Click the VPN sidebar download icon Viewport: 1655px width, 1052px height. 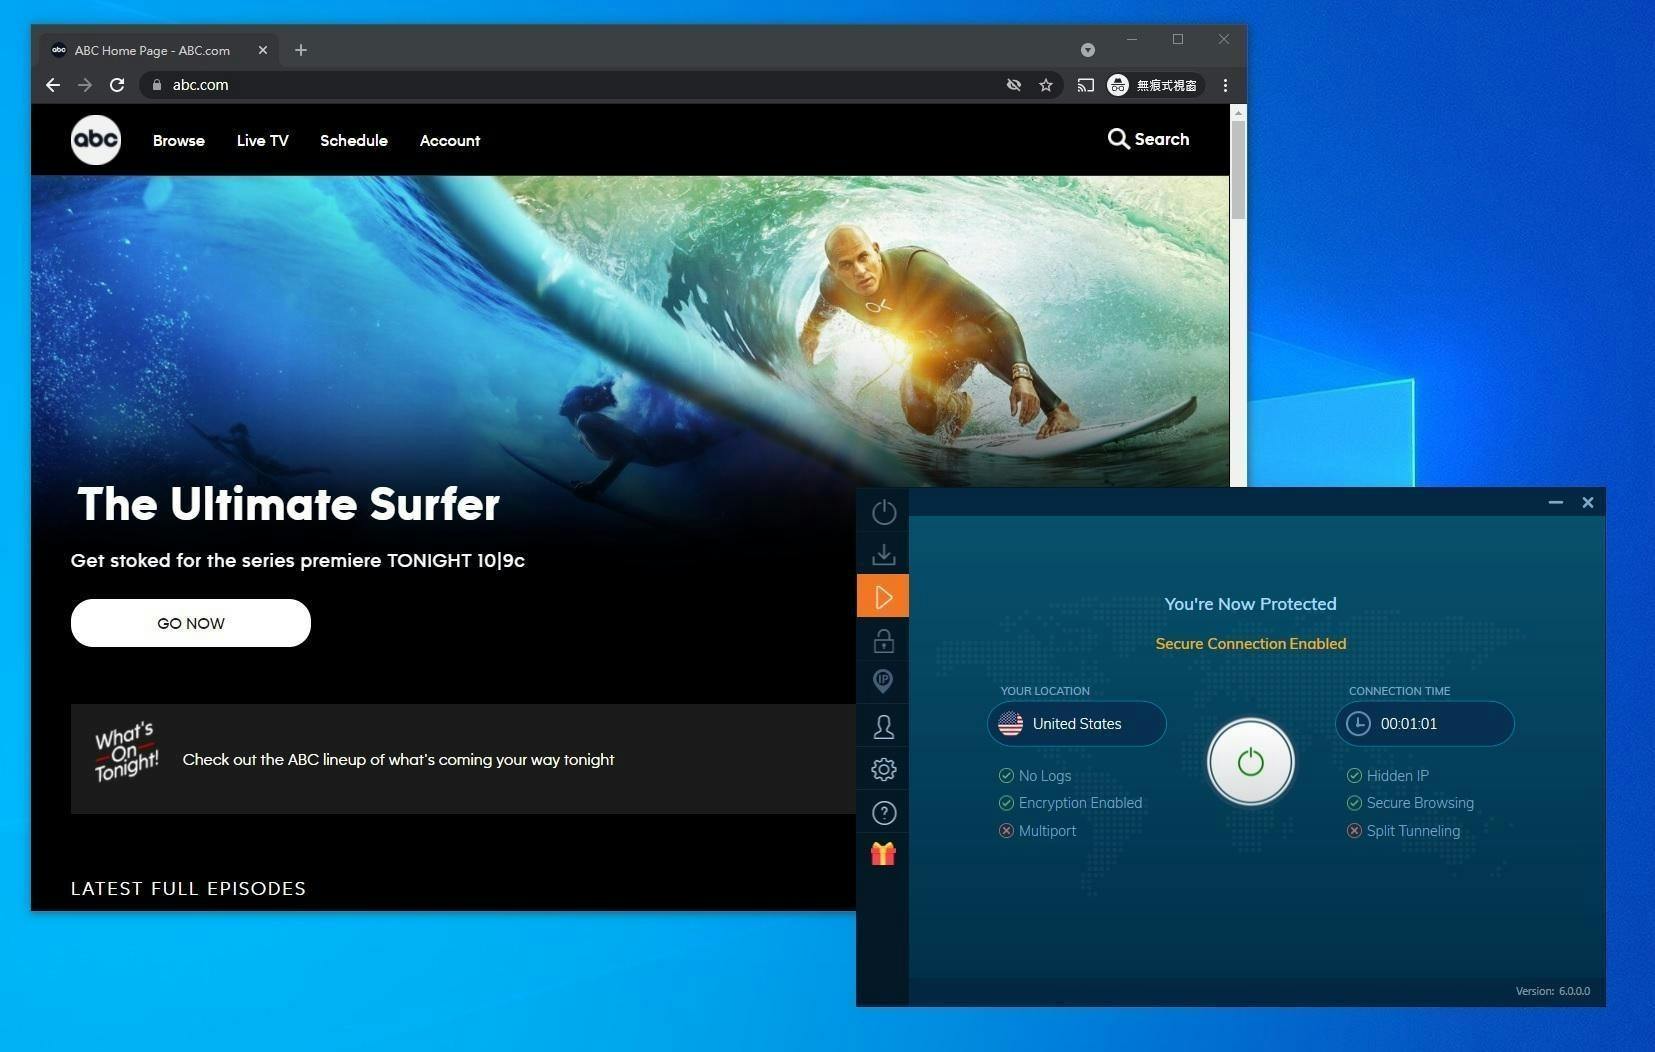[x=884, y=554]
